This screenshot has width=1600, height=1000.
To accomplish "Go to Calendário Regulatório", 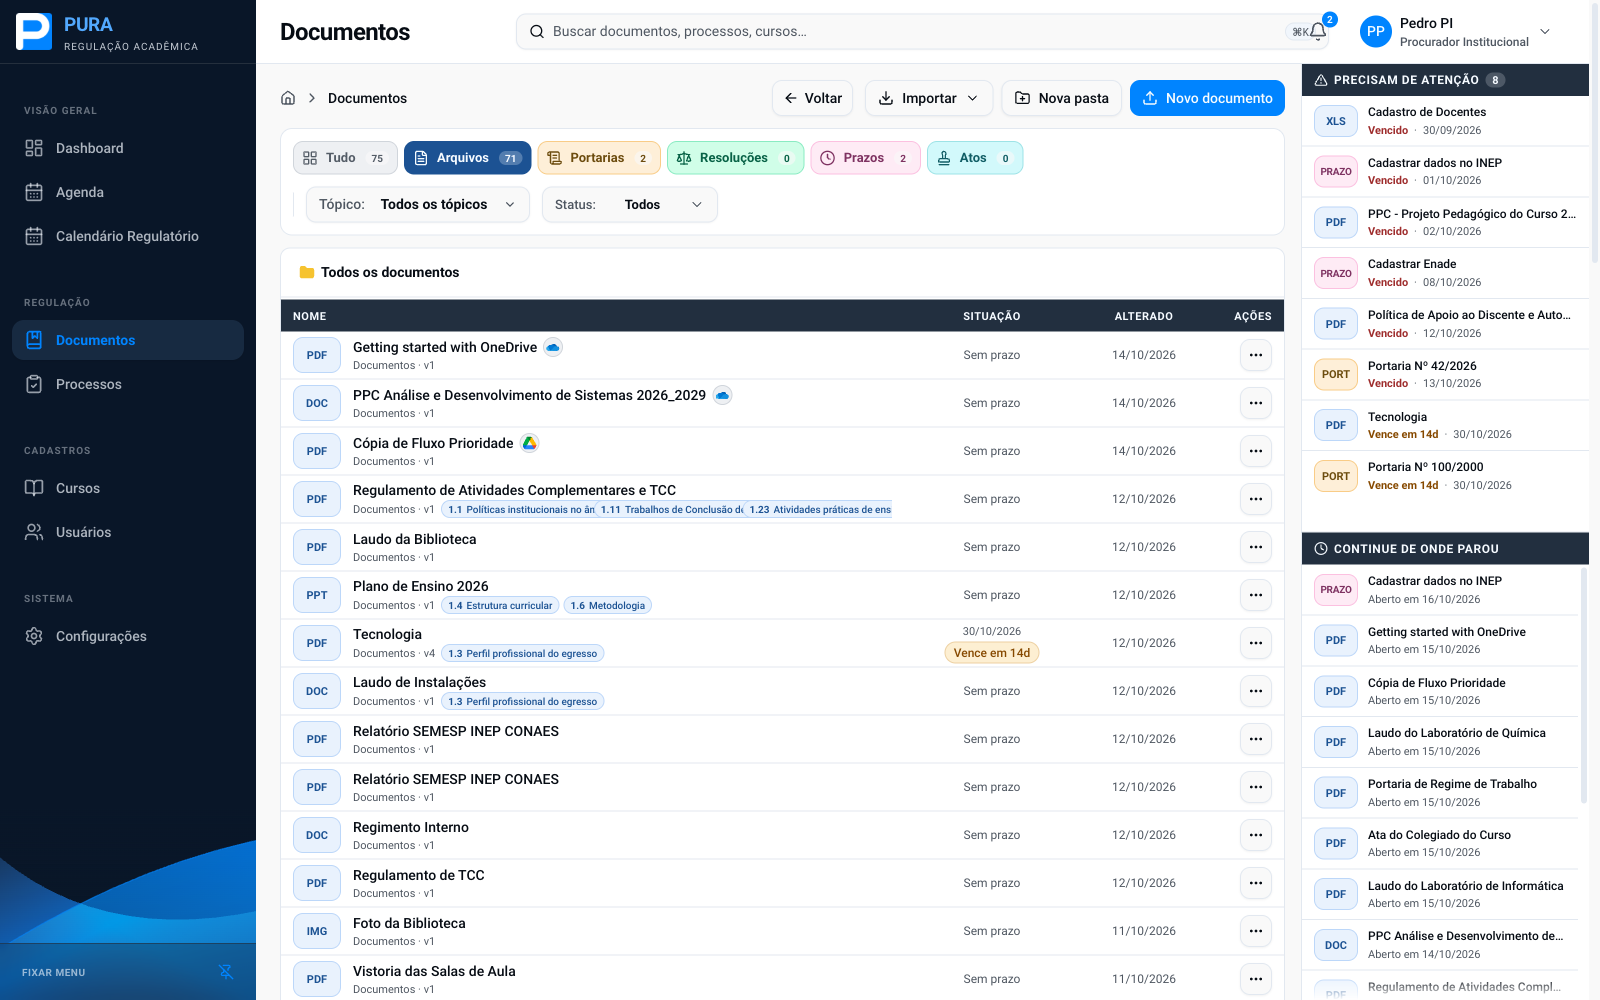I will (x=128, y=236).
